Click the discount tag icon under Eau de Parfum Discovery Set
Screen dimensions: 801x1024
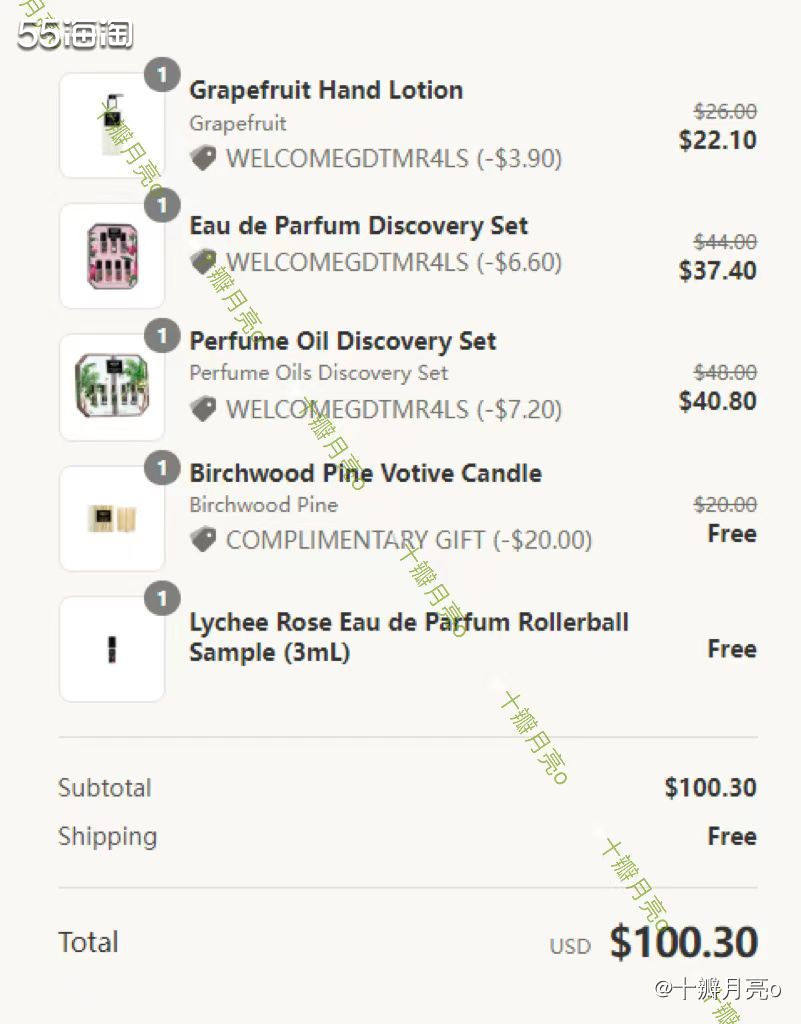203,262
